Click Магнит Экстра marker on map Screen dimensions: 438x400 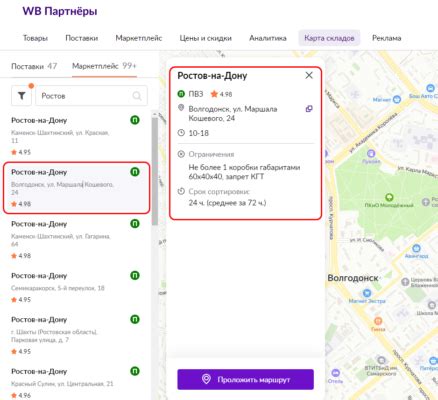pyautogui.click(x=367, y=293)
